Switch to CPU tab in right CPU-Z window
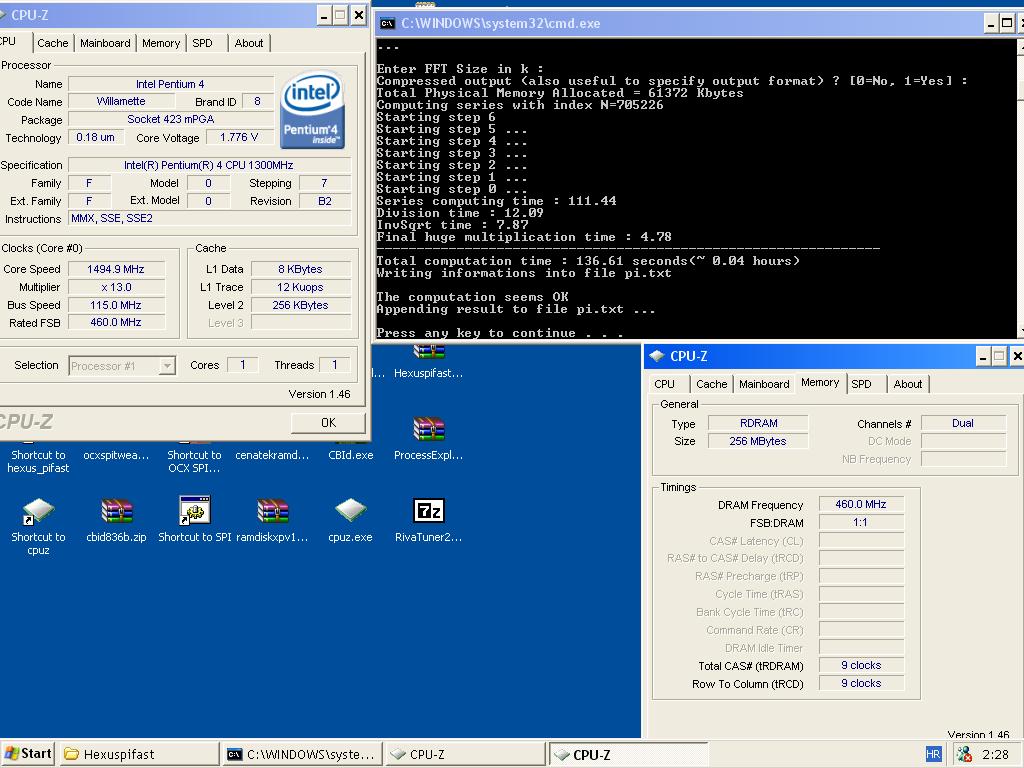 [x=664, y=384]
